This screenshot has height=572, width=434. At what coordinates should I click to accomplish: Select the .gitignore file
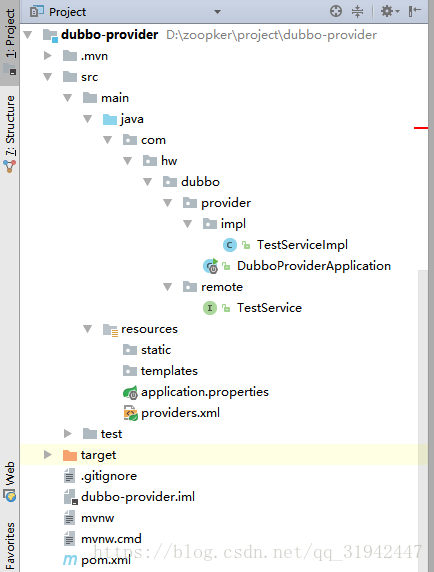pos(109,476)
